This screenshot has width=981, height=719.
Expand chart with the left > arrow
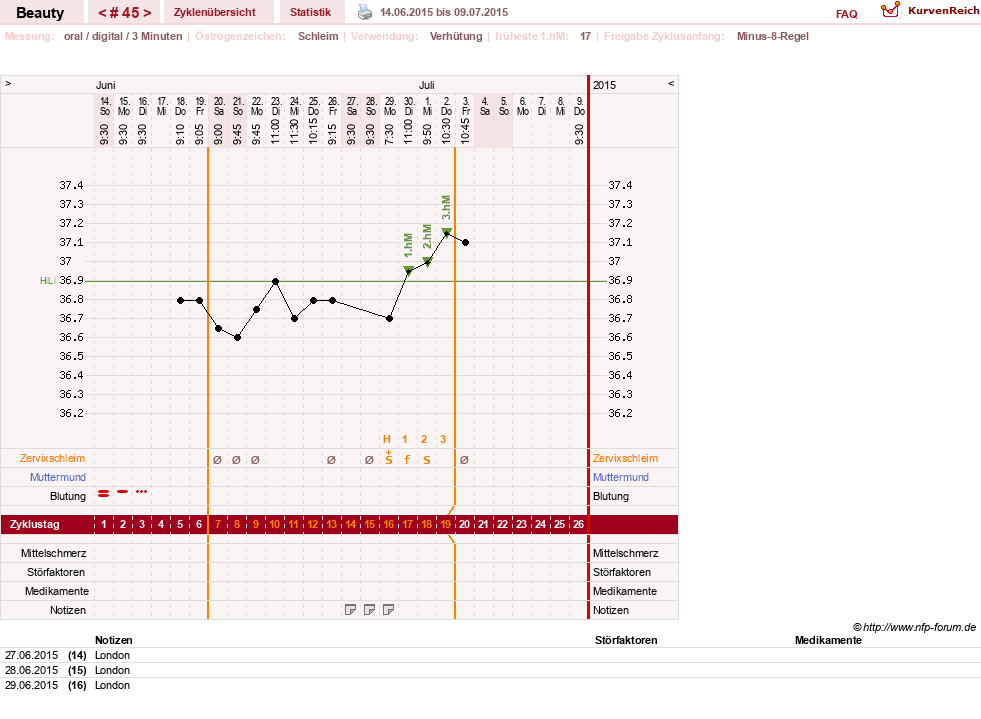(x=8, y=83)
